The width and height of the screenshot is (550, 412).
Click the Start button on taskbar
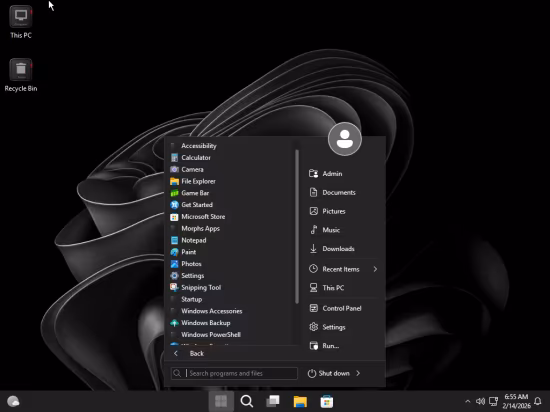(x=221, y=401)
